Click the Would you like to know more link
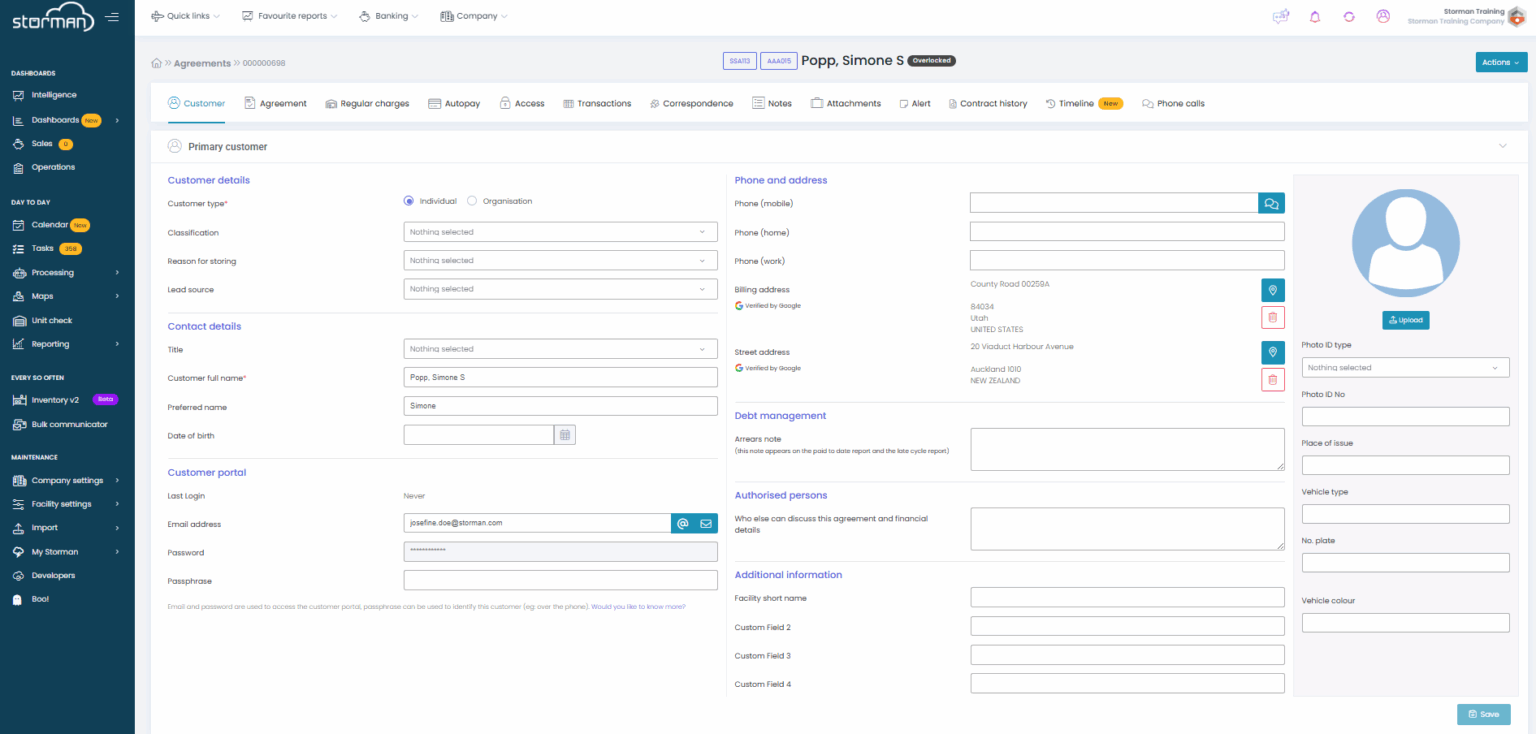This screenshot has height=734, width=1536. [638, 607]
